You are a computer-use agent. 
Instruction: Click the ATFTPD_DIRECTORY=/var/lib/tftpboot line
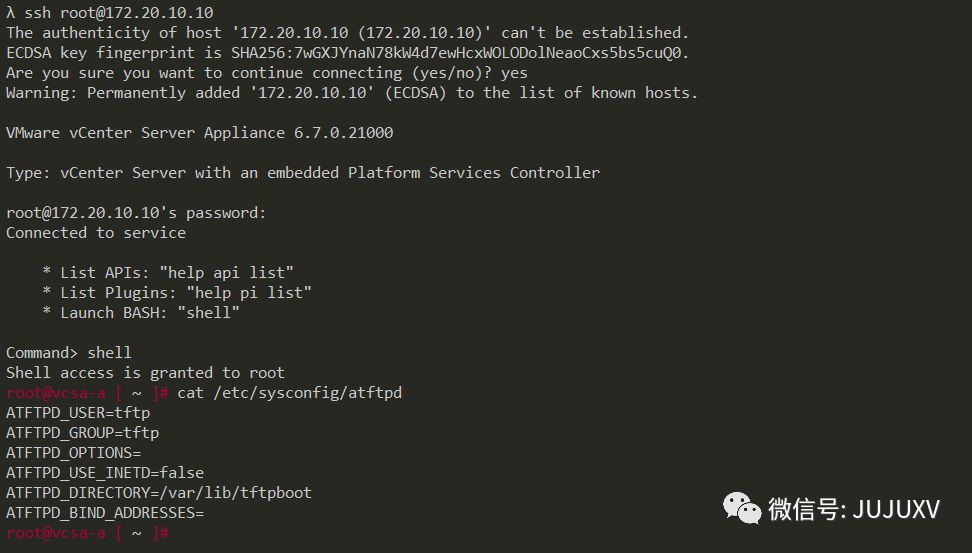coord(159,493)
